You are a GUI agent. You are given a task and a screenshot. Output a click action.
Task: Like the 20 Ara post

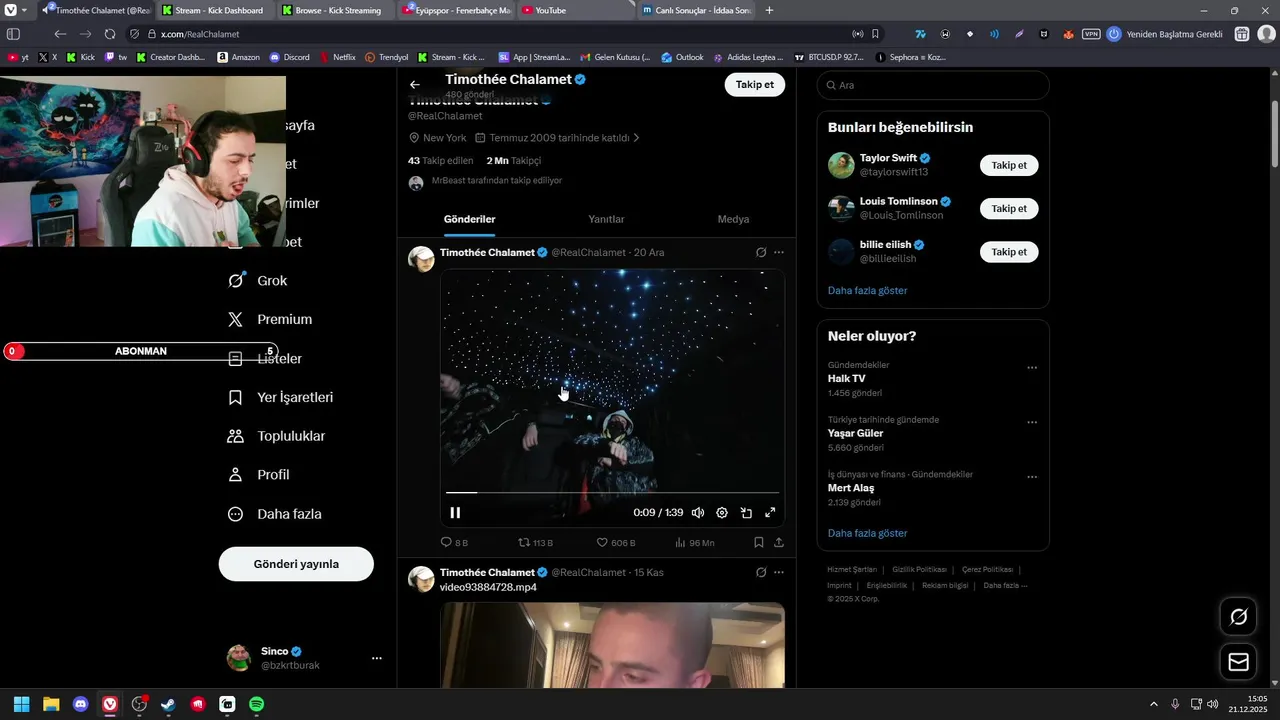coord(616,542)
